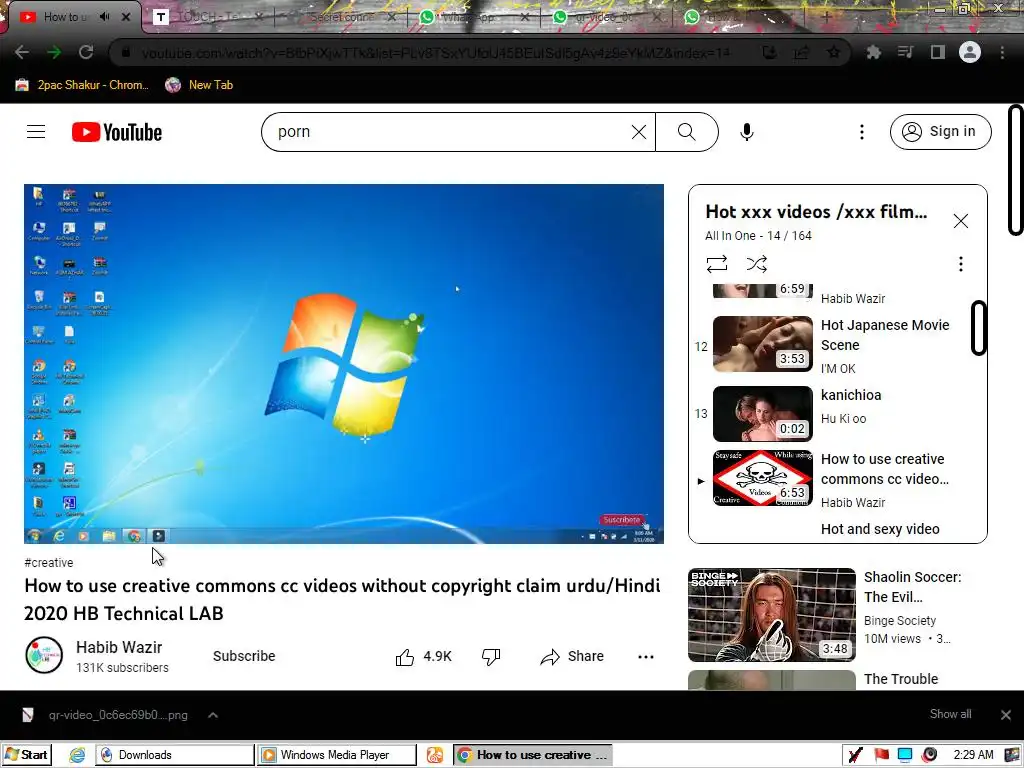Switch to the 'Secret conve' tab
The image size is (1024, 768).
pos(341,17)
